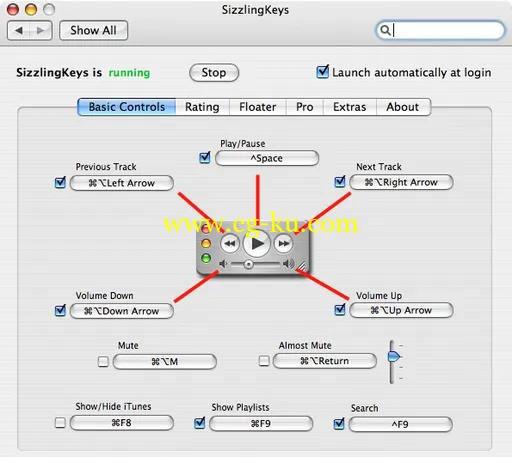Switch to the Rating tab
The height and width of the screenshot is (457, 512).
[202, 107]
